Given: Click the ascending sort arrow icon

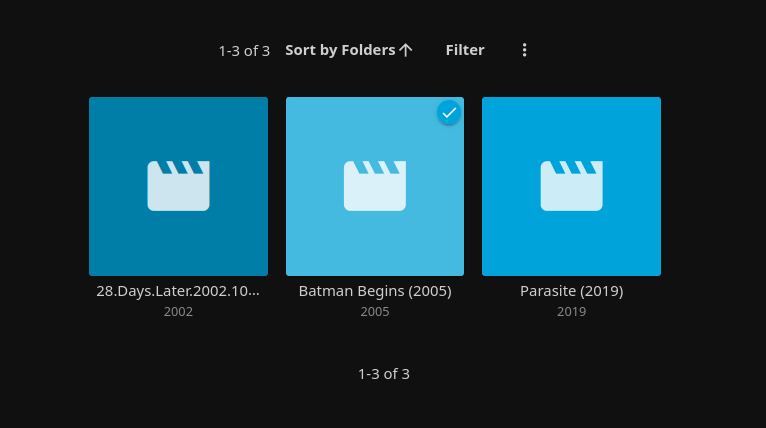Looking at the screenshot, I should tap(406, 50).
